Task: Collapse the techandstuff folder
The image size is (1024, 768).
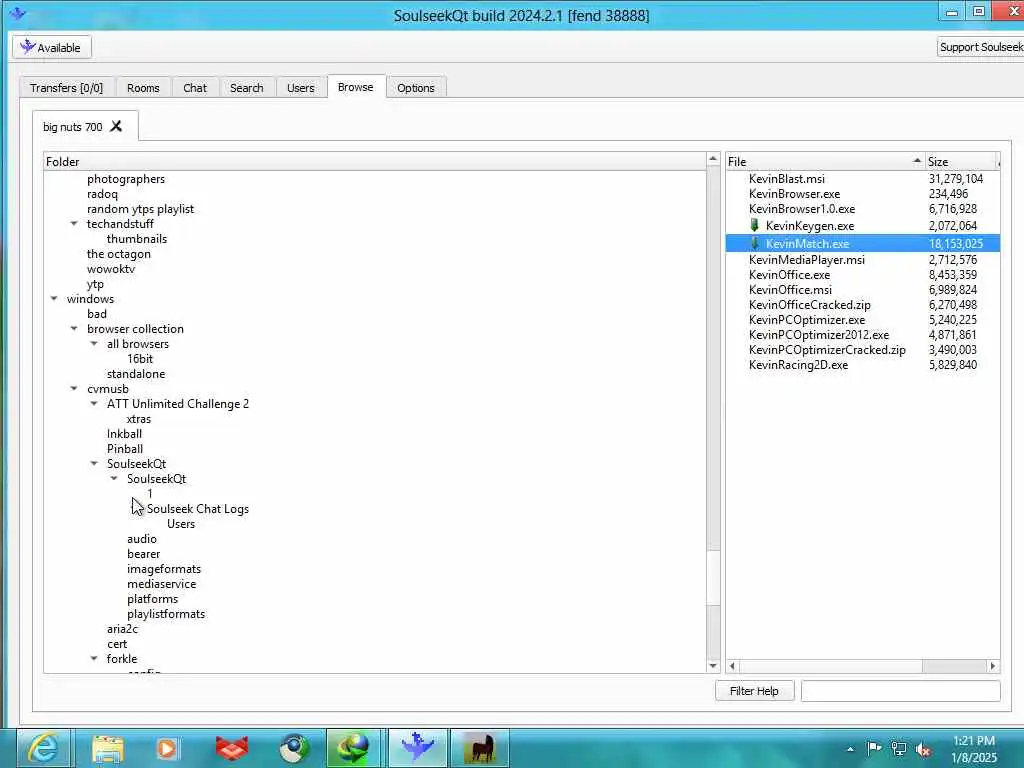Action: pos(74,224)
